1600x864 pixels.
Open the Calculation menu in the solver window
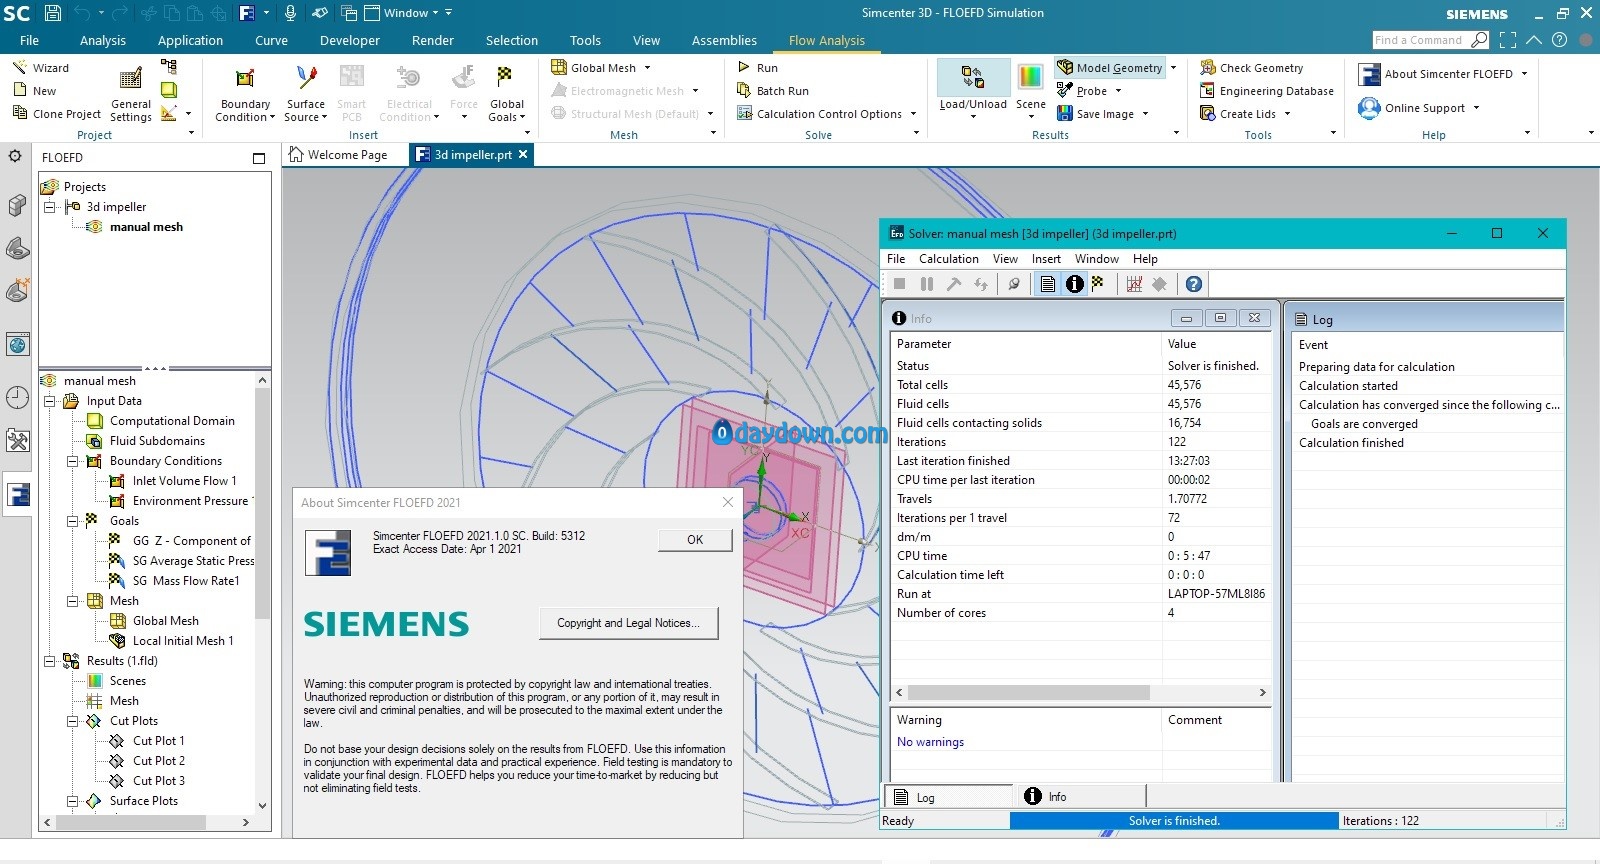tap(949, 259)
